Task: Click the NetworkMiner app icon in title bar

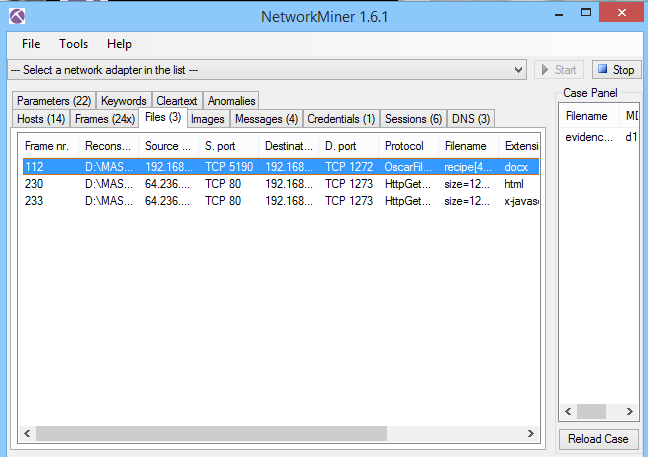Action: 17,16
